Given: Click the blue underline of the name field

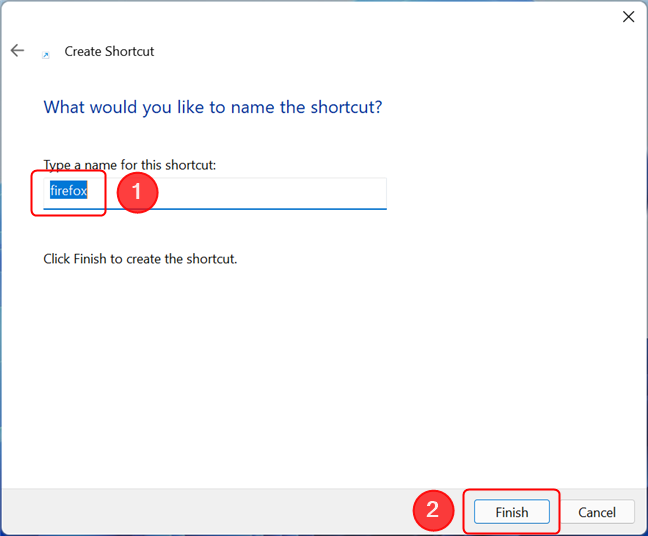Looking at the screenshot, I should (215, 209).
